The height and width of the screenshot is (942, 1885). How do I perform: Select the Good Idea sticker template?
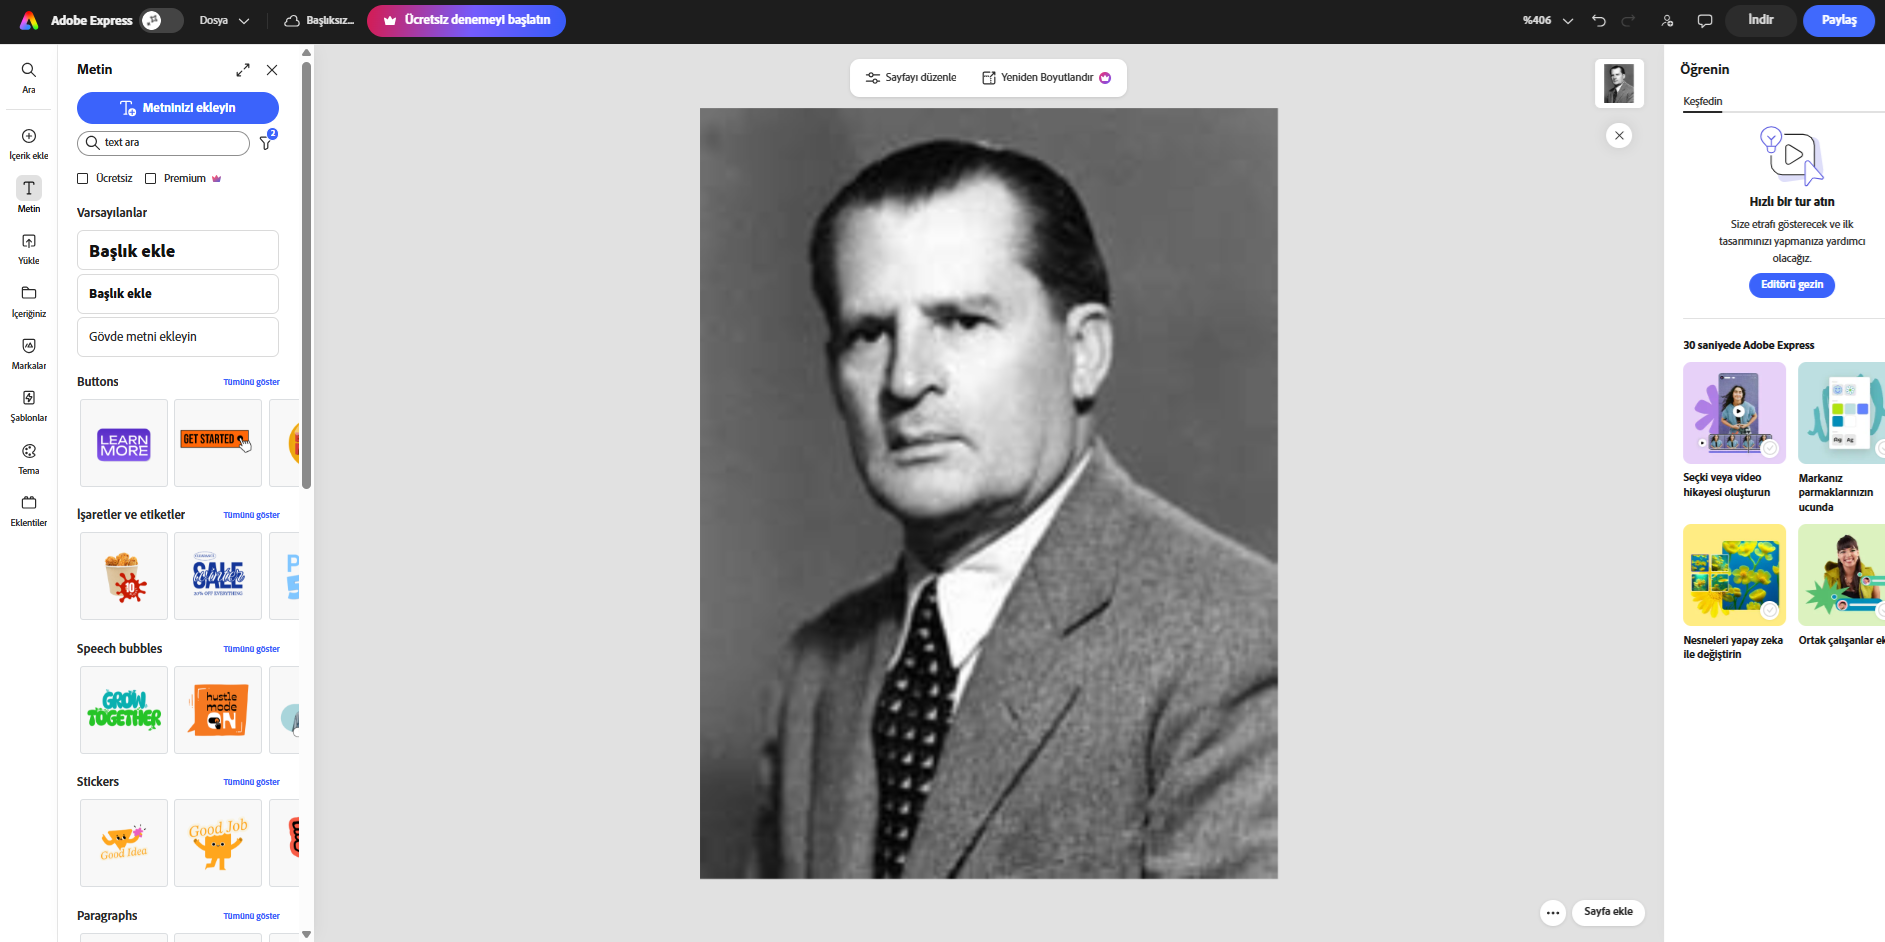pos(124,843)
